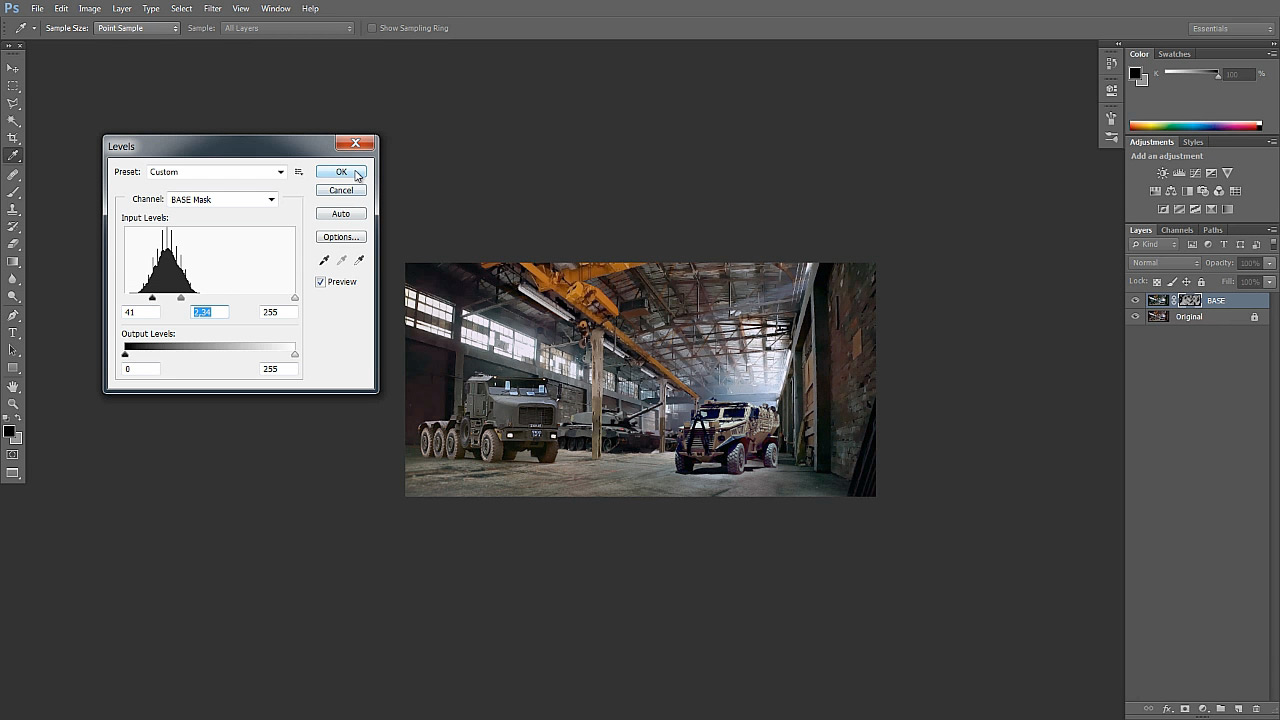Switch to the Channels tab
The image size is (1280, 720).
click(x=1176, y=230)
